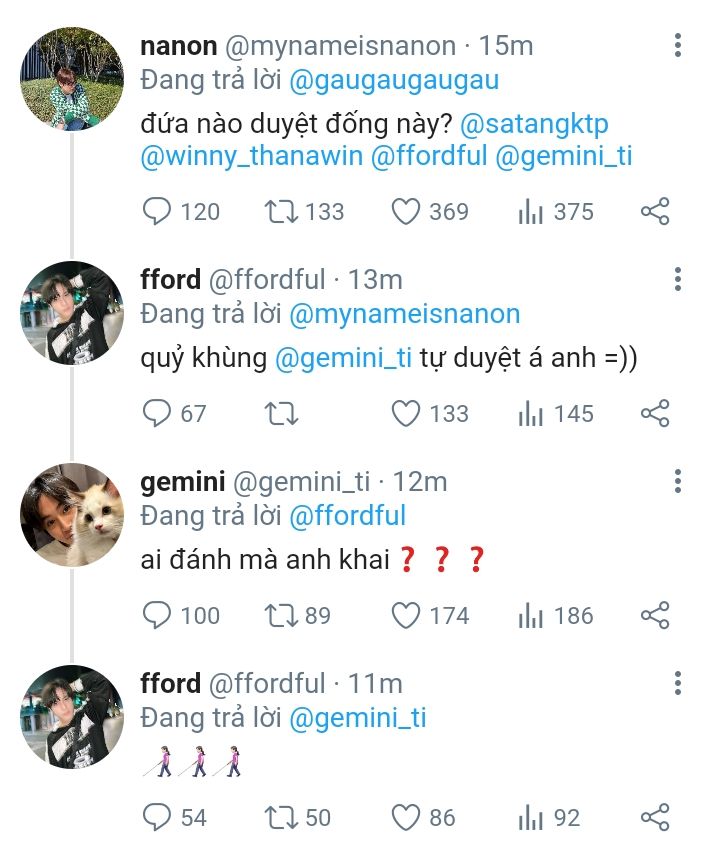Open nanon's profile avatar

pos(72,78)
